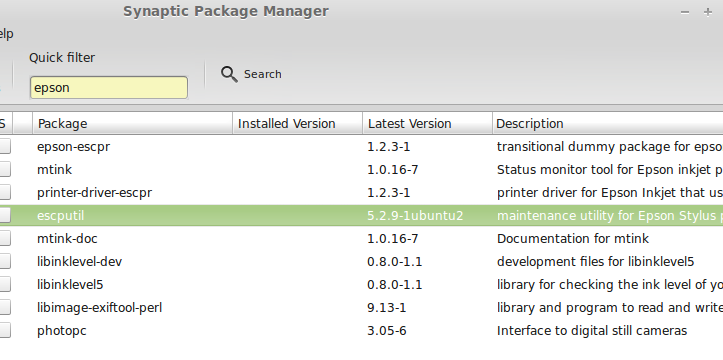Toggle the checkbox for printer-driver-escpr
The width and height of the screenshot is (723, 360).
coord(5,193)
